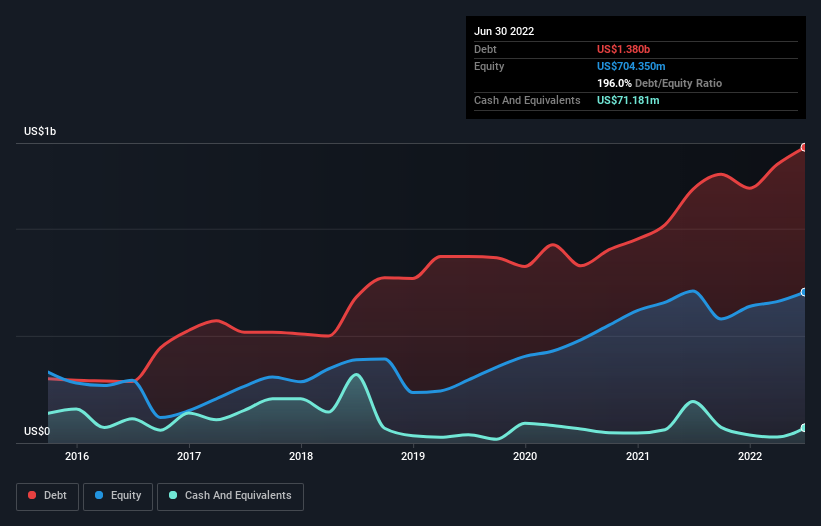Click Cash And Equivalents label in tooltip

click(x=527, y=100)
